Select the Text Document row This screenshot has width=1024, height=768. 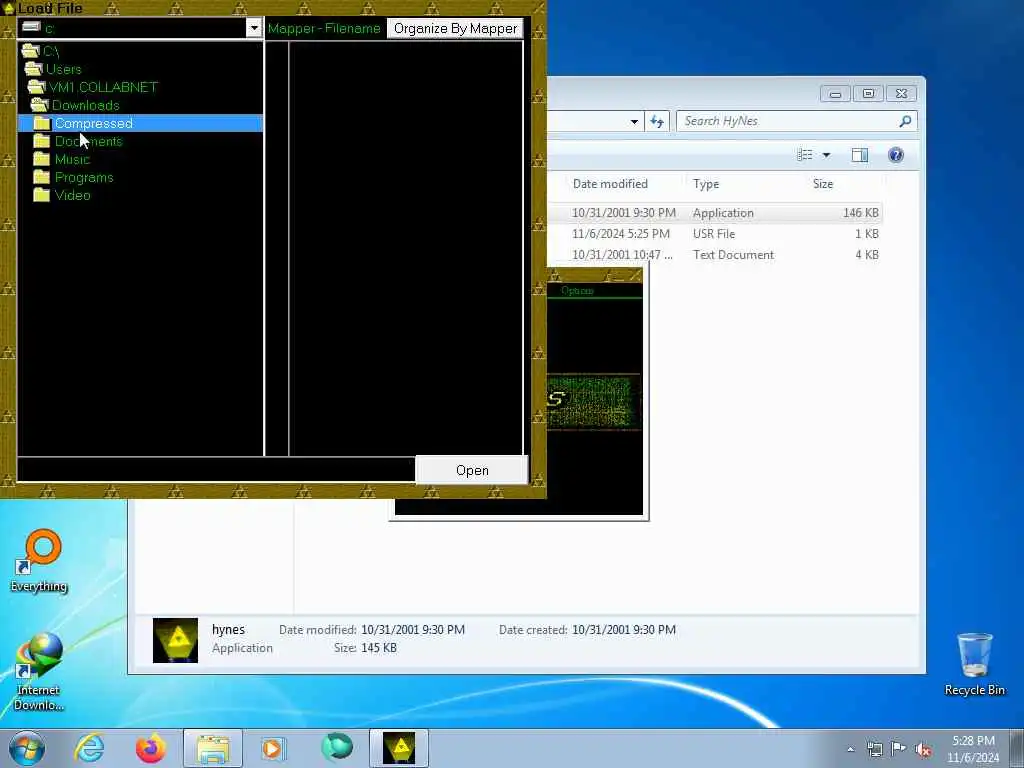point(714,255)
